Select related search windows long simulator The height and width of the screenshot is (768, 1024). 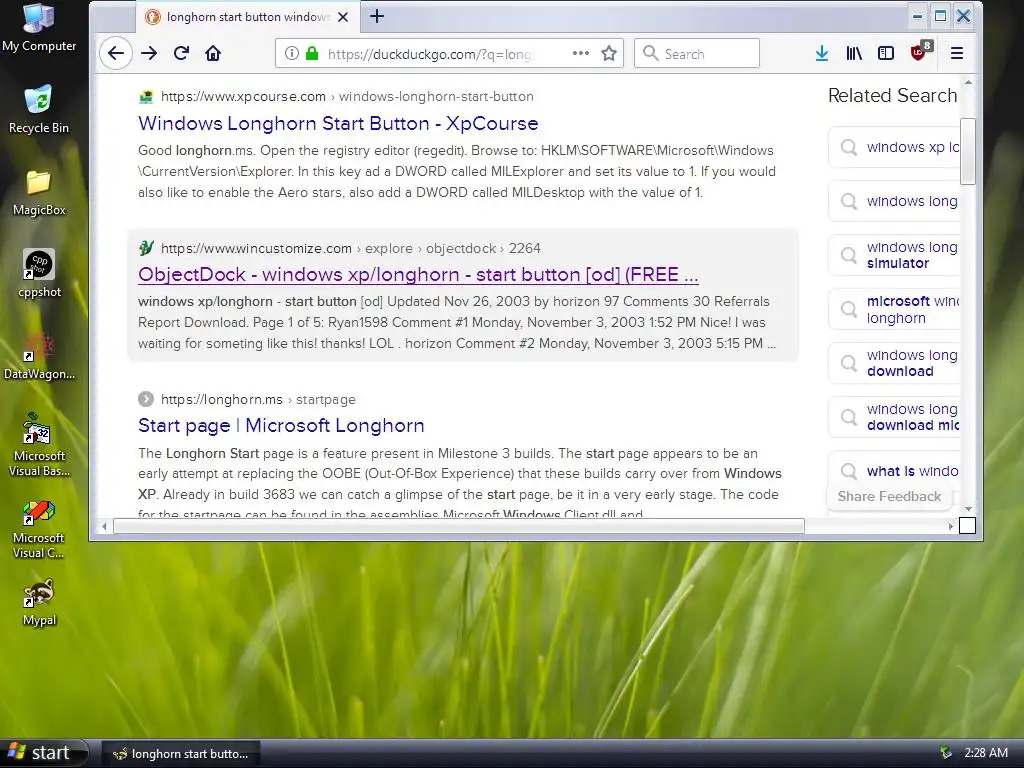(x=895, y=255)
